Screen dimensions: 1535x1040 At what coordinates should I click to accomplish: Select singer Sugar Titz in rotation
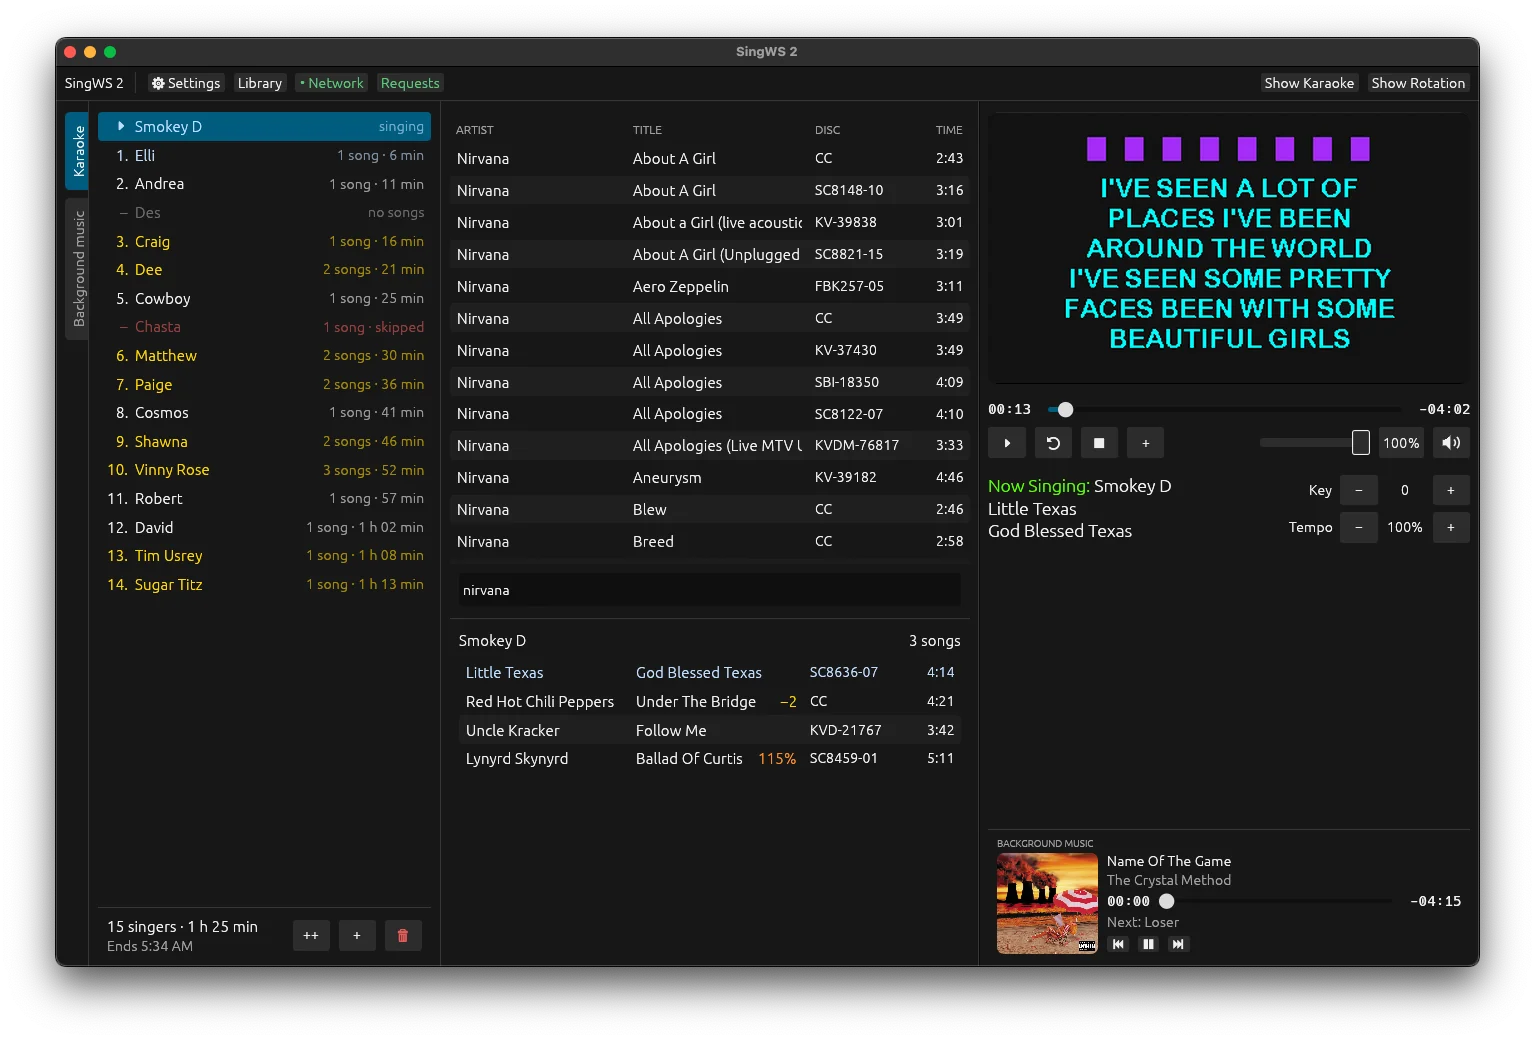click(265, 584)
